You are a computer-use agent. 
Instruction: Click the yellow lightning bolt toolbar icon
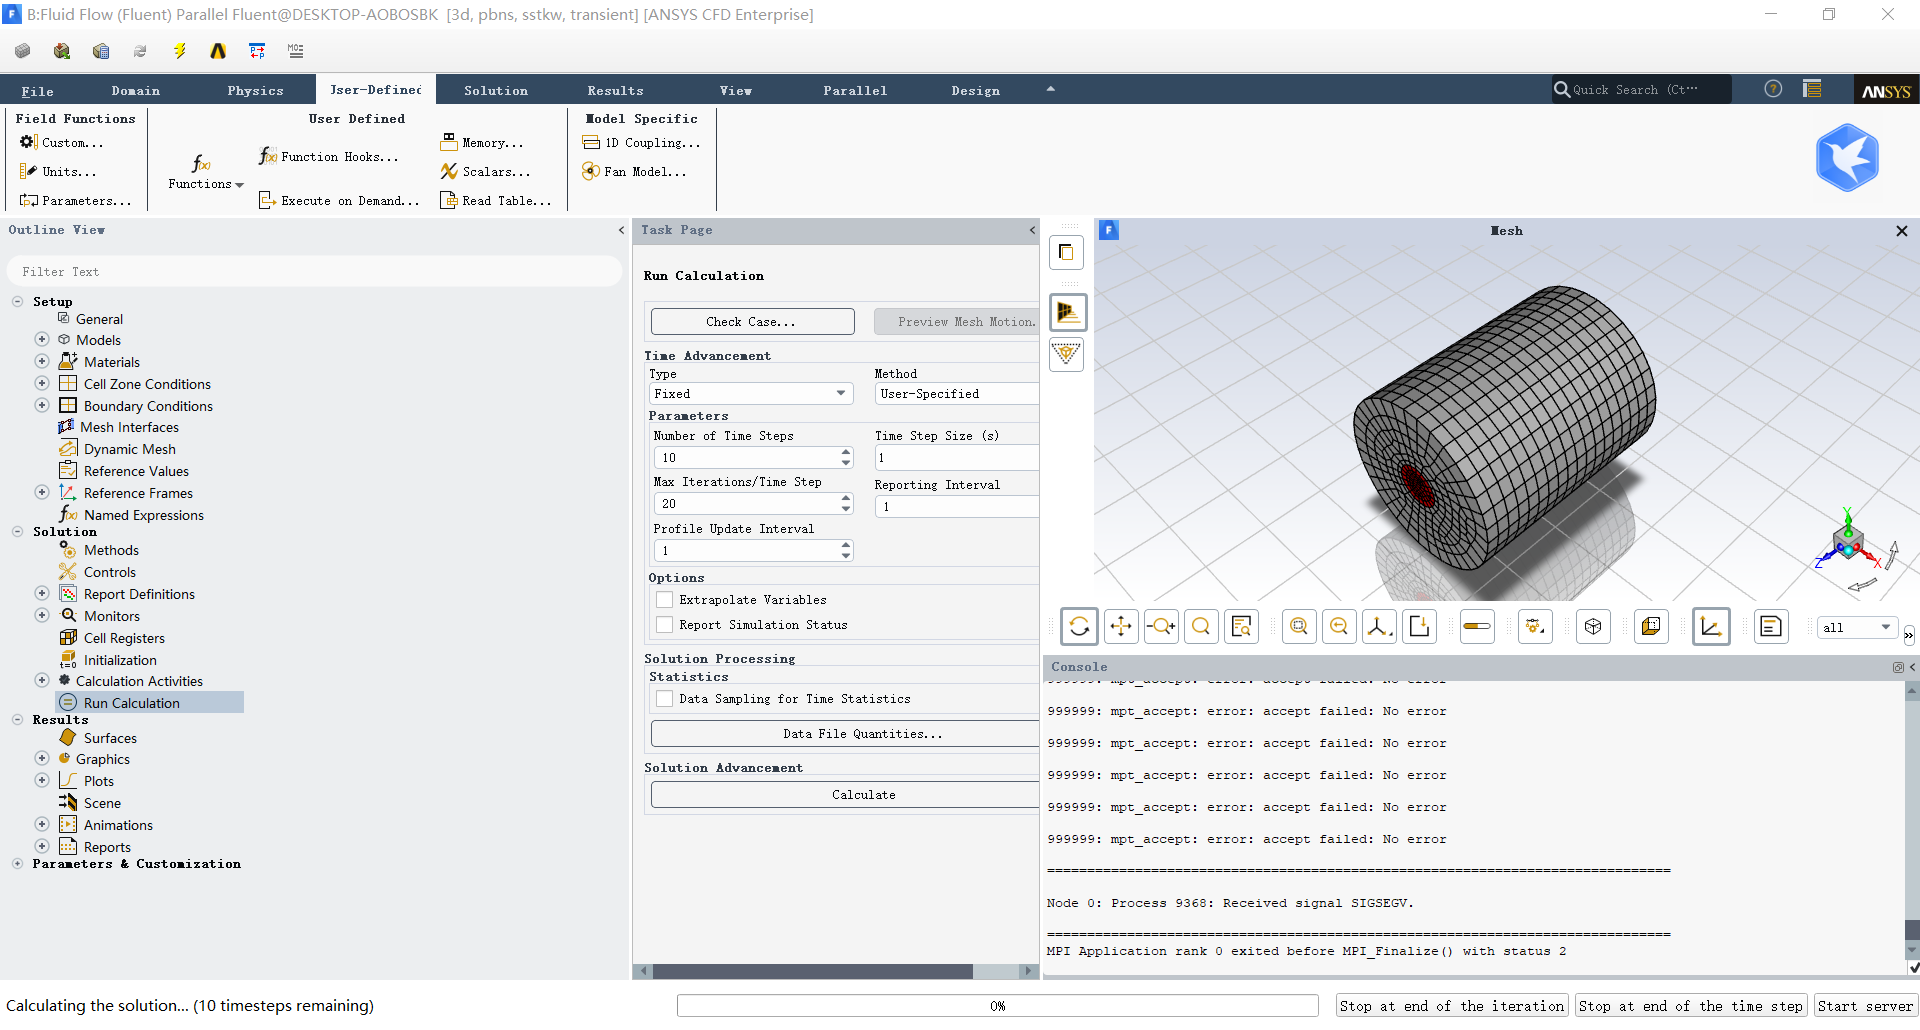pyautogui.click(x=180, y=51)
